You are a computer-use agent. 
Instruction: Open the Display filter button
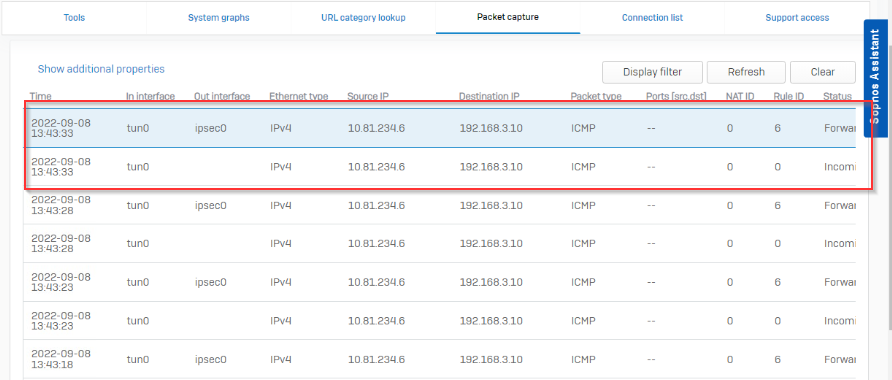653,72
